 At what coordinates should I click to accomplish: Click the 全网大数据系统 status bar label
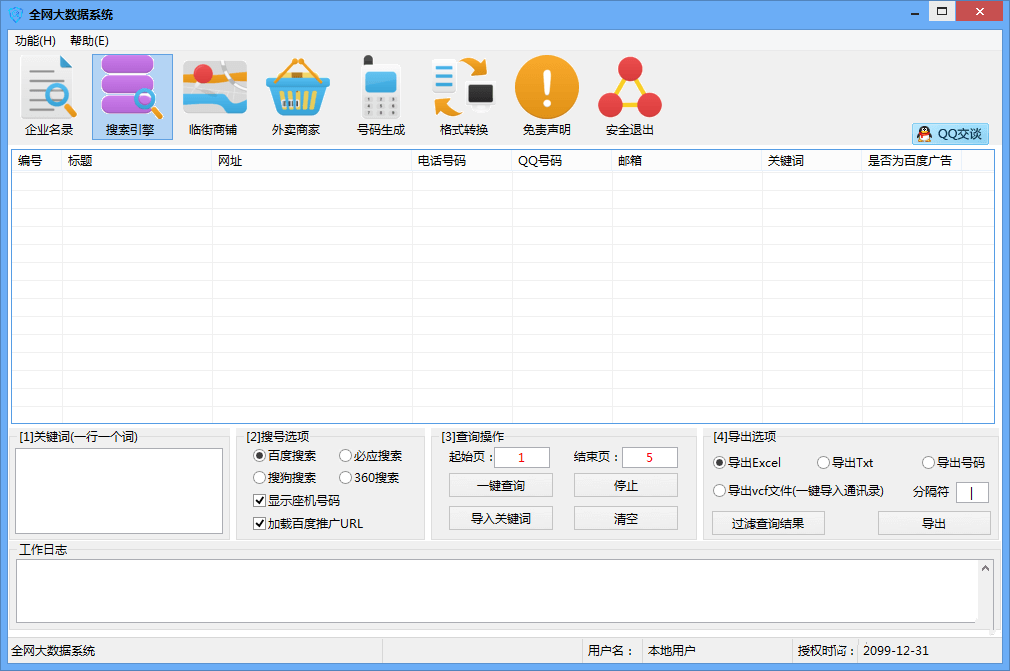[53, 650]
